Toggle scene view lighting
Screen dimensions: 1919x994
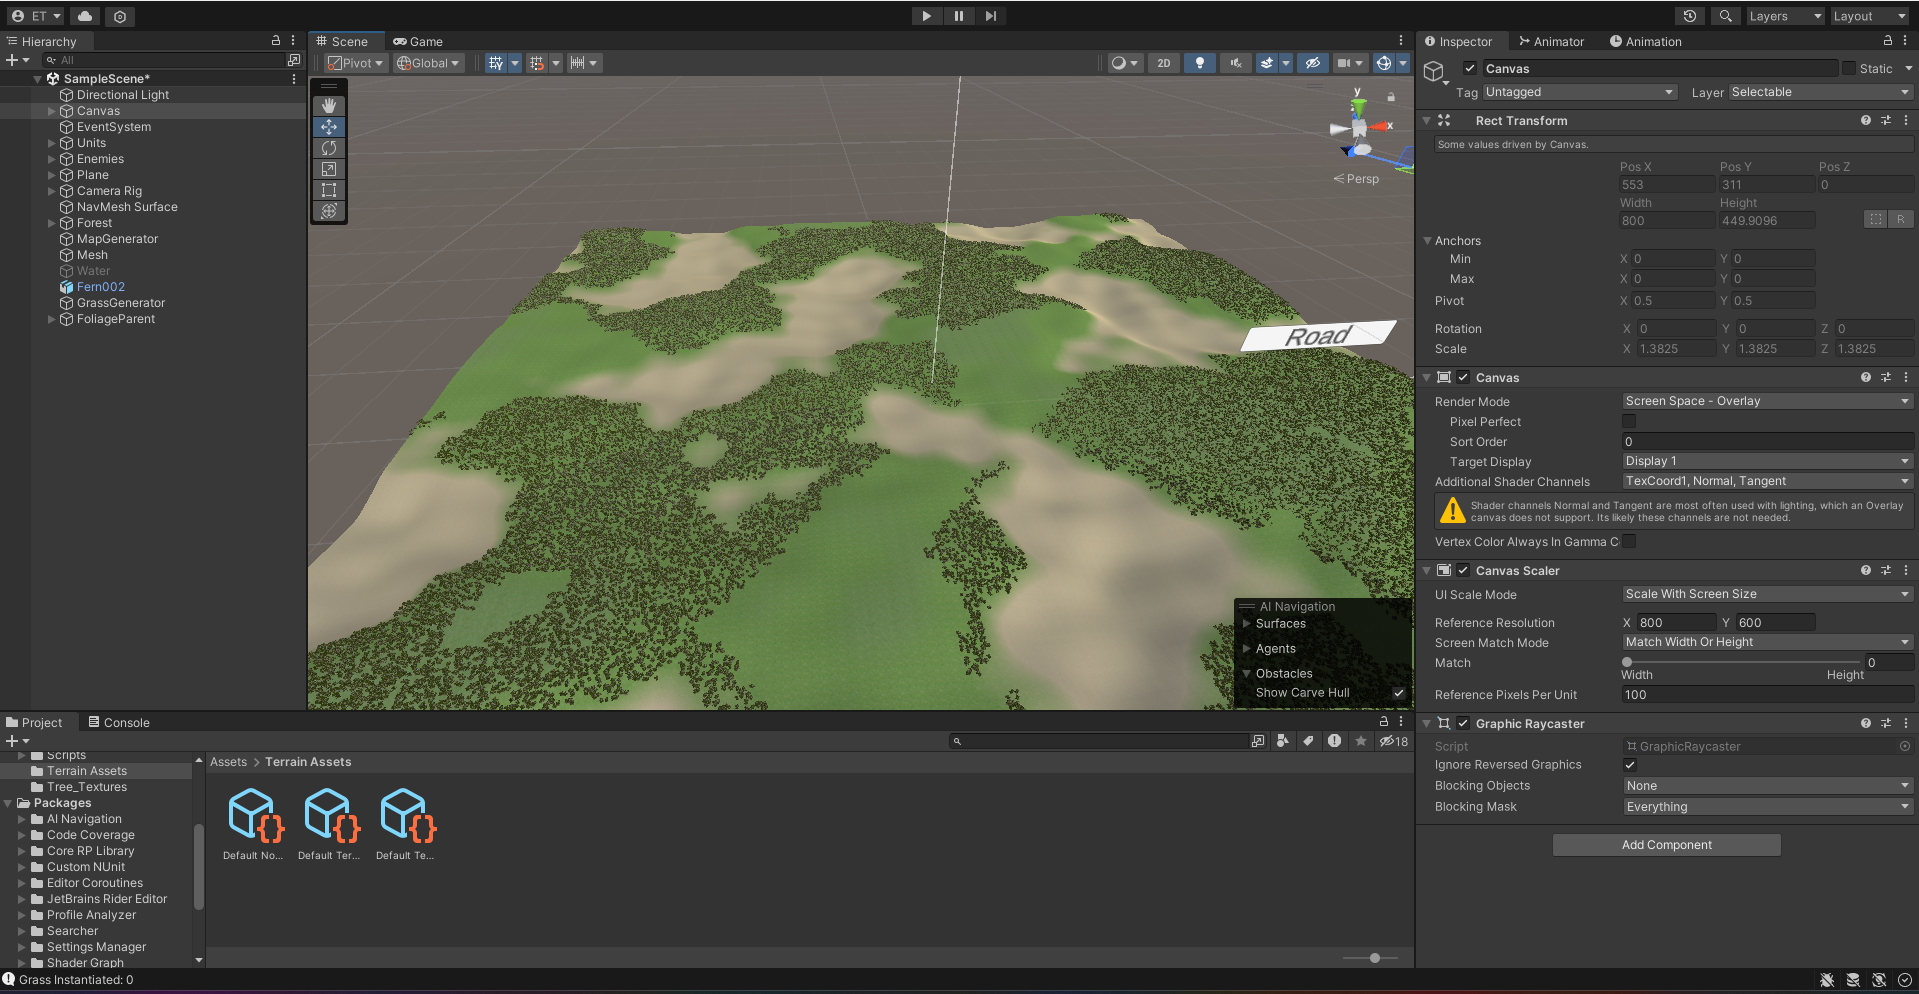click(1199, 63)
